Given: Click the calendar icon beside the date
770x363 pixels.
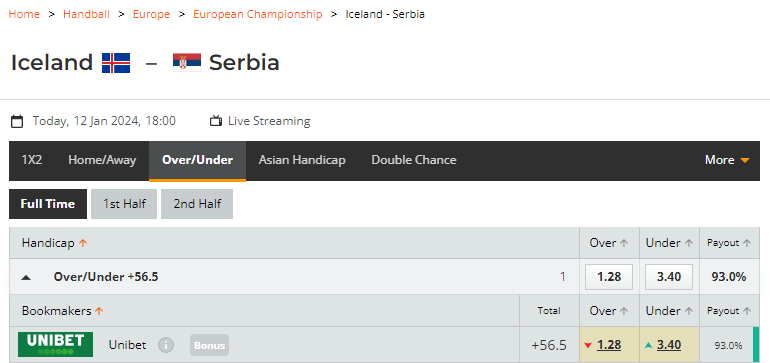Looking at the screenshot, I should point(17,121).
